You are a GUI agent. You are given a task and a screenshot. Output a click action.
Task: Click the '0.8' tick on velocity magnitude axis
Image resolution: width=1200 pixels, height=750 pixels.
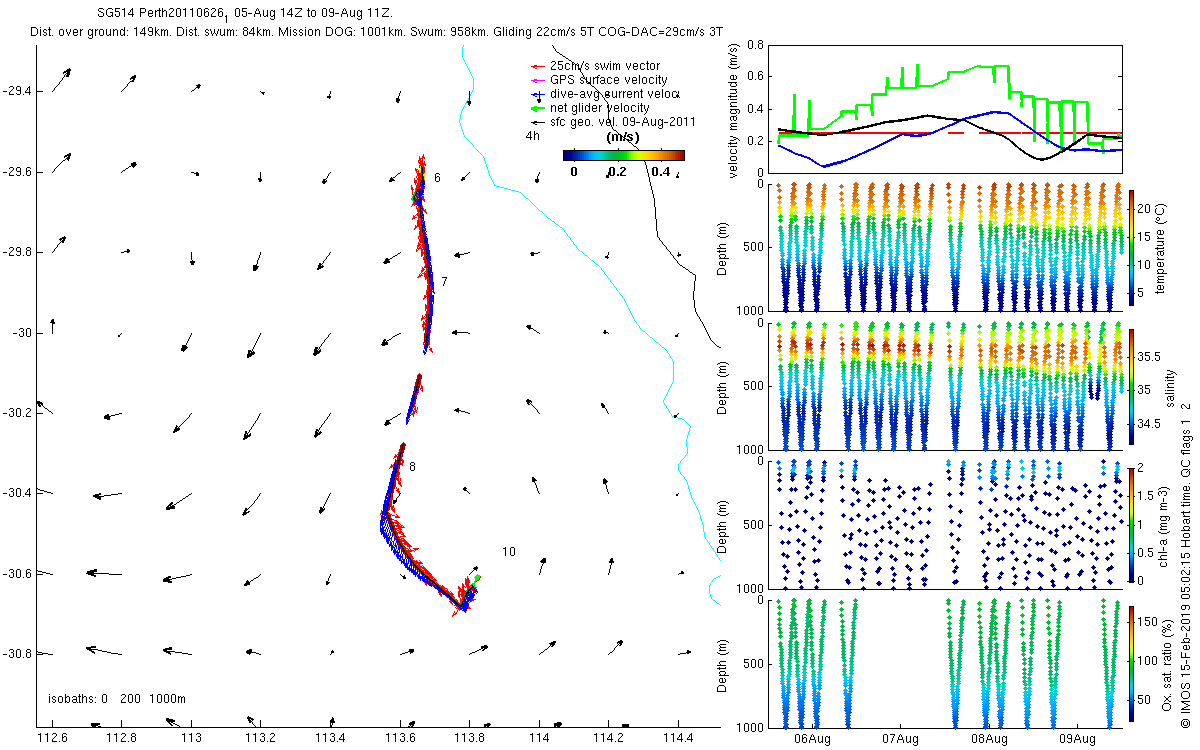pos(756,46)
